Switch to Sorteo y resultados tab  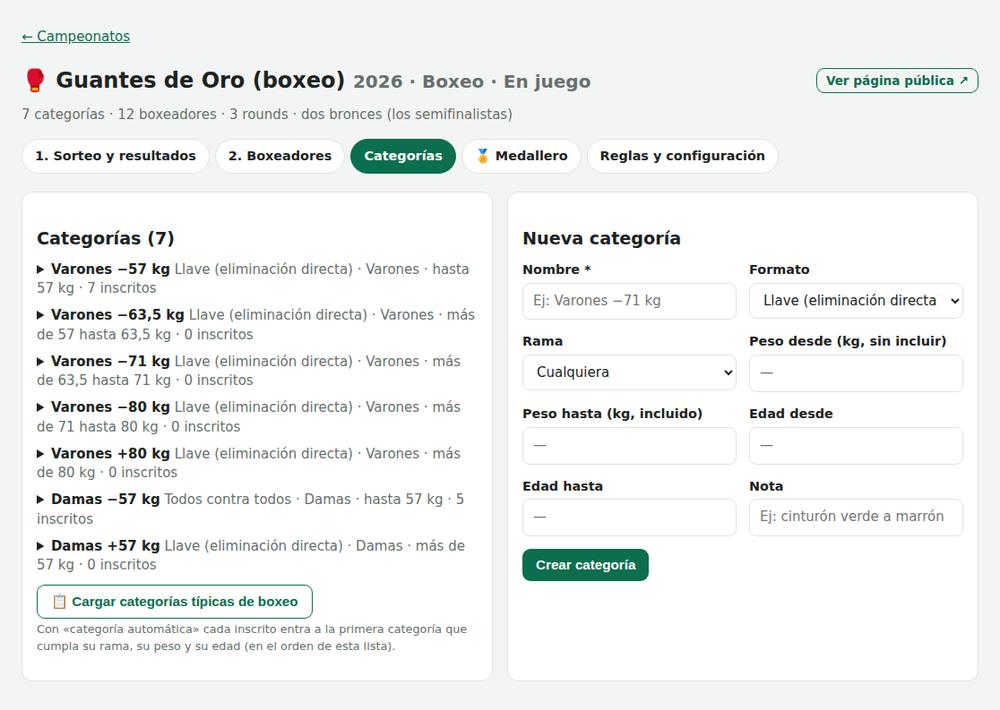[x=115, y=156]
